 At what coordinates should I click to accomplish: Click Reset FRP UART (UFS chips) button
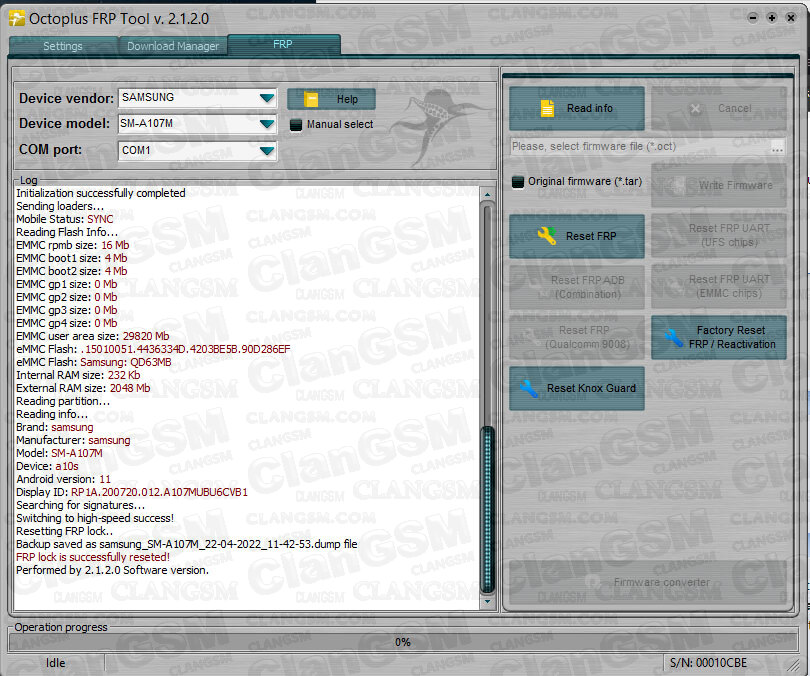coord(719,235)
